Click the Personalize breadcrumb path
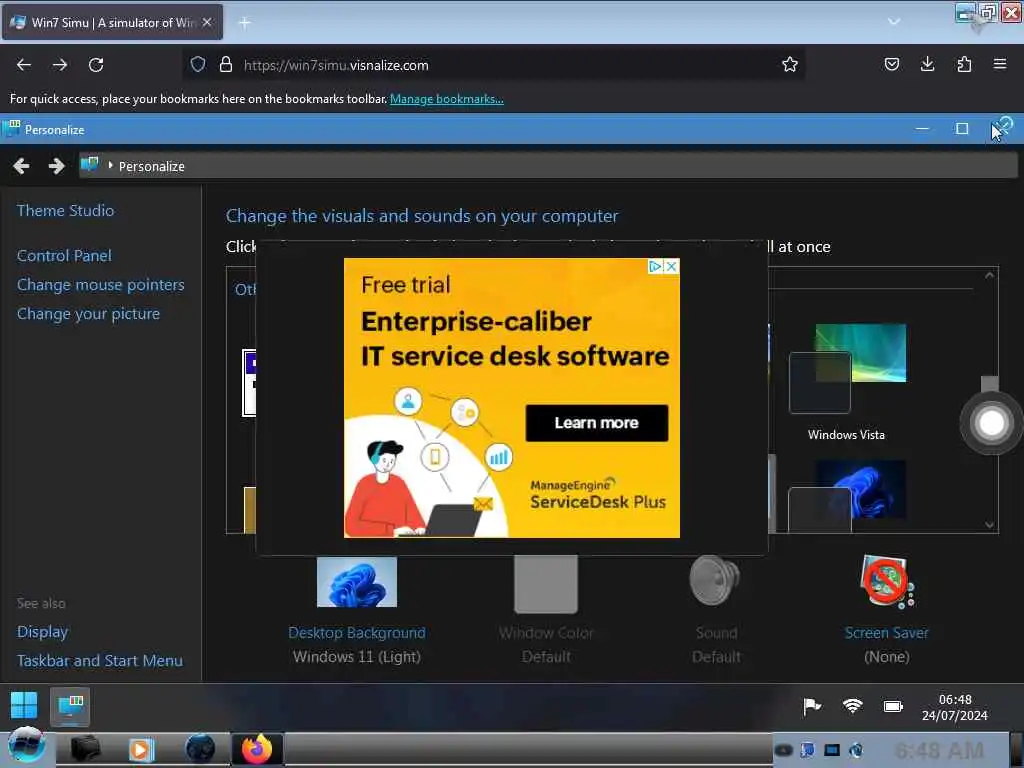The height and width of the screenshot is (768, 1024). click(152, 167)
